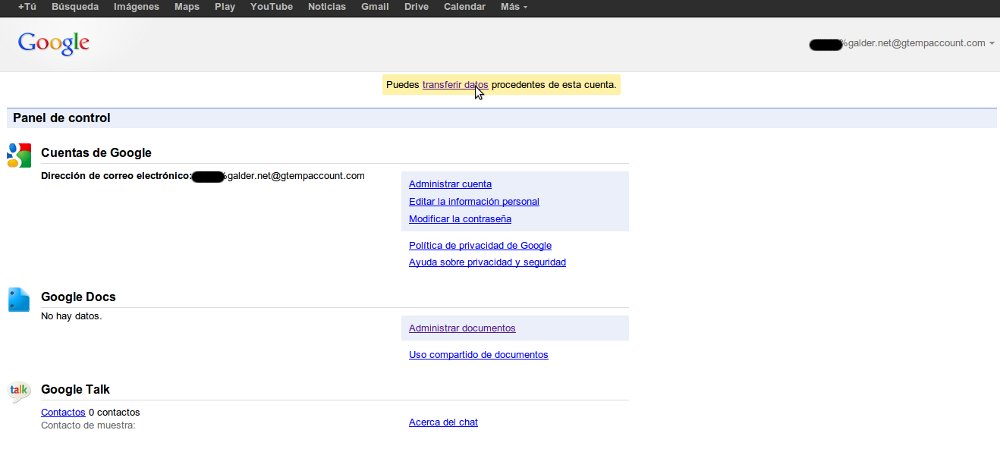1000x449 pixels.
Task: Click the Google Docs section icon
Action: (19, 300)
